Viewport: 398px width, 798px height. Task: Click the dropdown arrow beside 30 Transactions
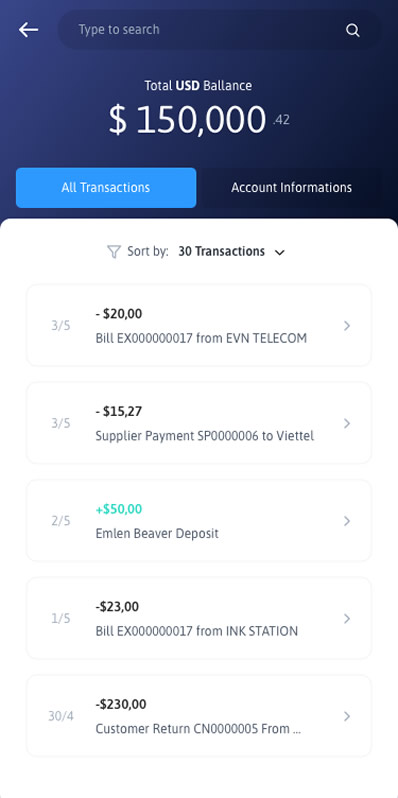(279, 252)
